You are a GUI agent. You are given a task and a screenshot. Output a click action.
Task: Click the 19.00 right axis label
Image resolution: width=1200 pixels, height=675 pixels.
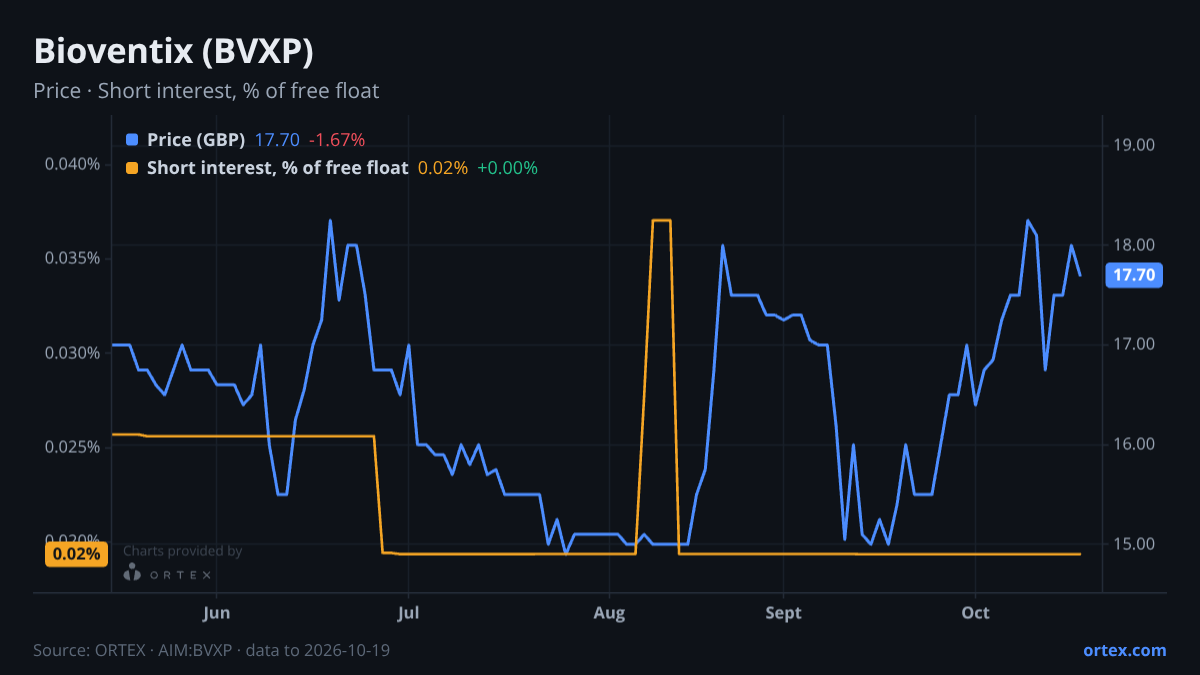click(1133, 145)
